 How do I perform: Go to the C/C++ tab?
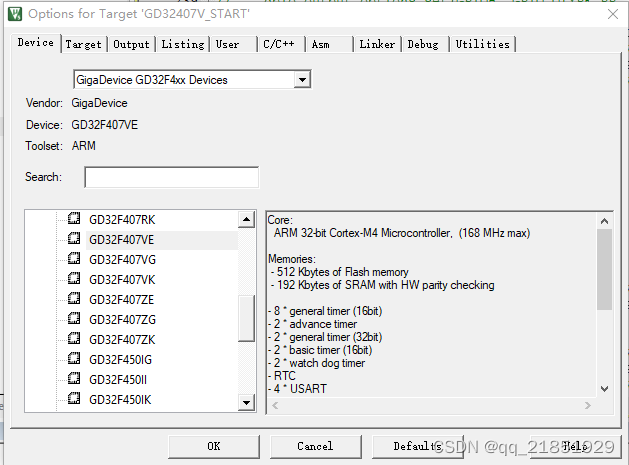279,44
